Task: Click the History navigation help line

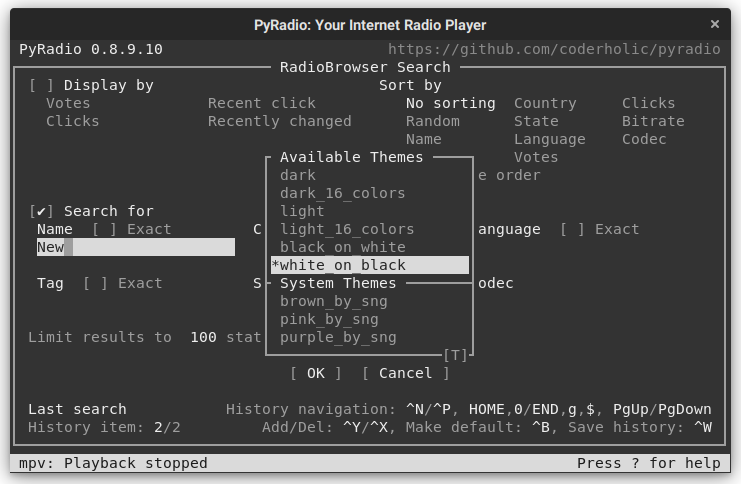Action: tap(468, 409)
